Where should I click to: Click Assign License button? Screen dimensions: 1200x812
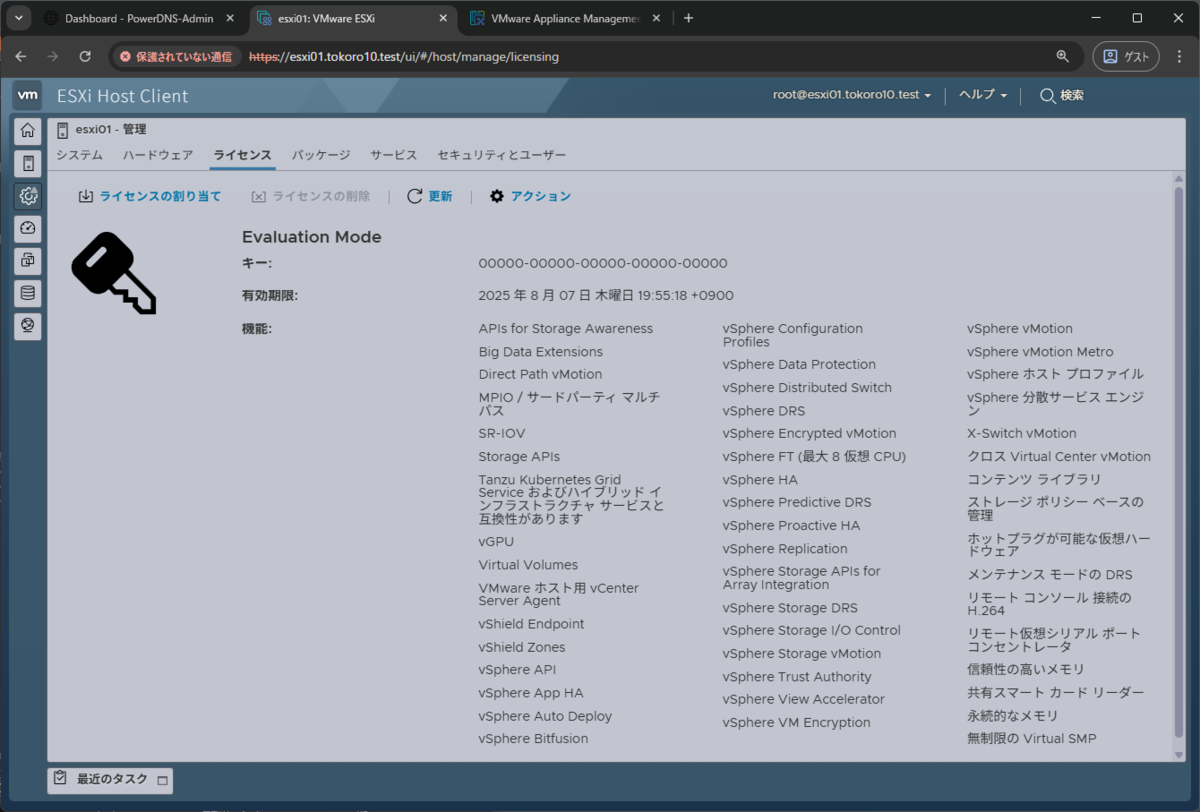(x=150, y=197)
